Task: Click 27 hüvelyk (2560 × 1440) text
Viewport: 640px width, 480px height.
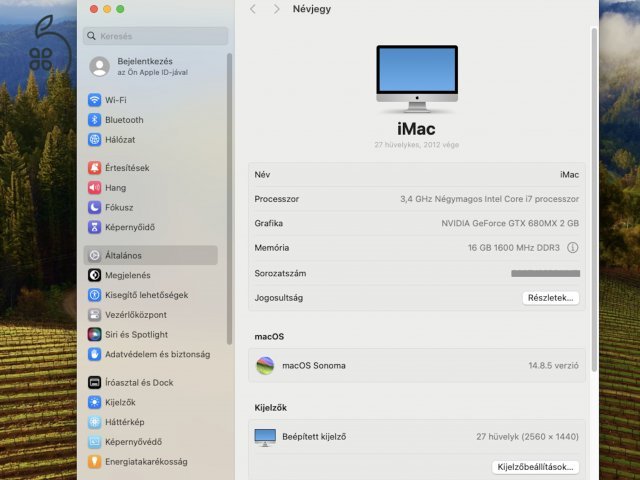Action: [x=527, y=437]
